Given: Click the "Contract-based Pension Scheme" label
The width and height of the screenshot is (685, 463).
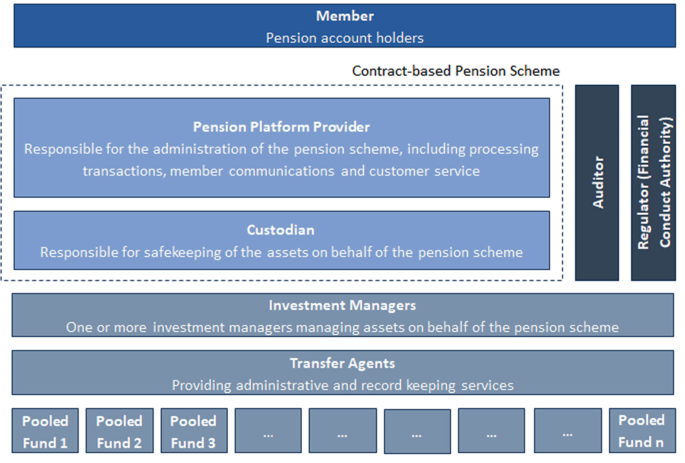Looking at the screenshot, I should tap(456, 71).
